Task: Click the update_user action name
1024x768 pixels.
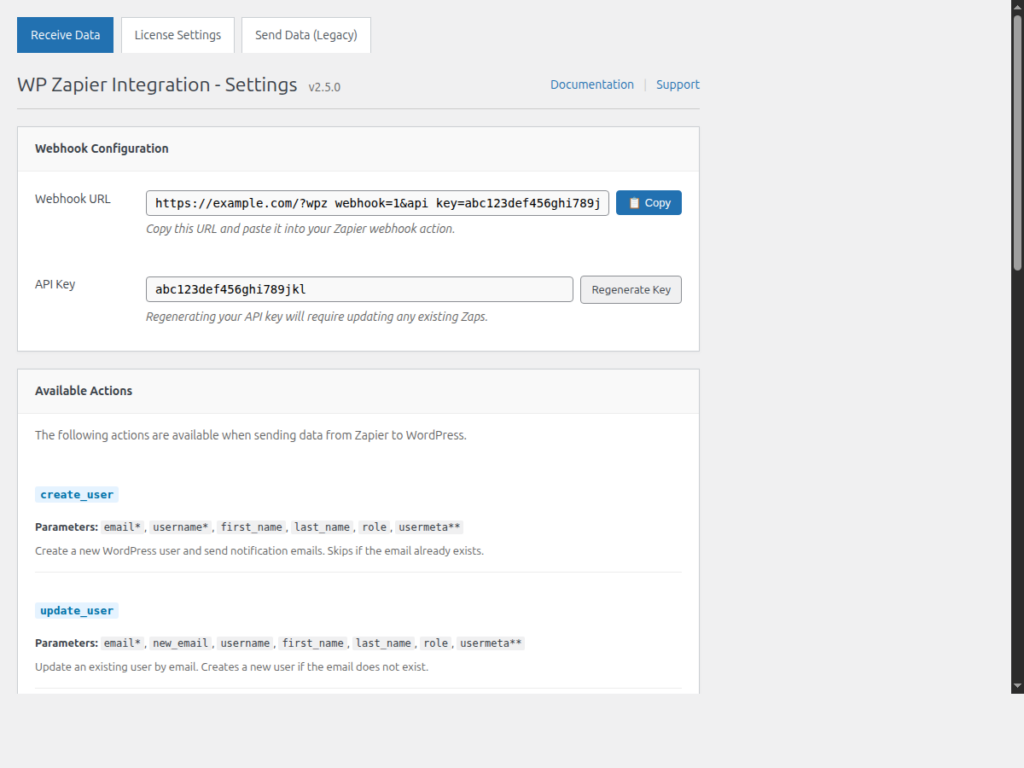Action: point(76,611)
